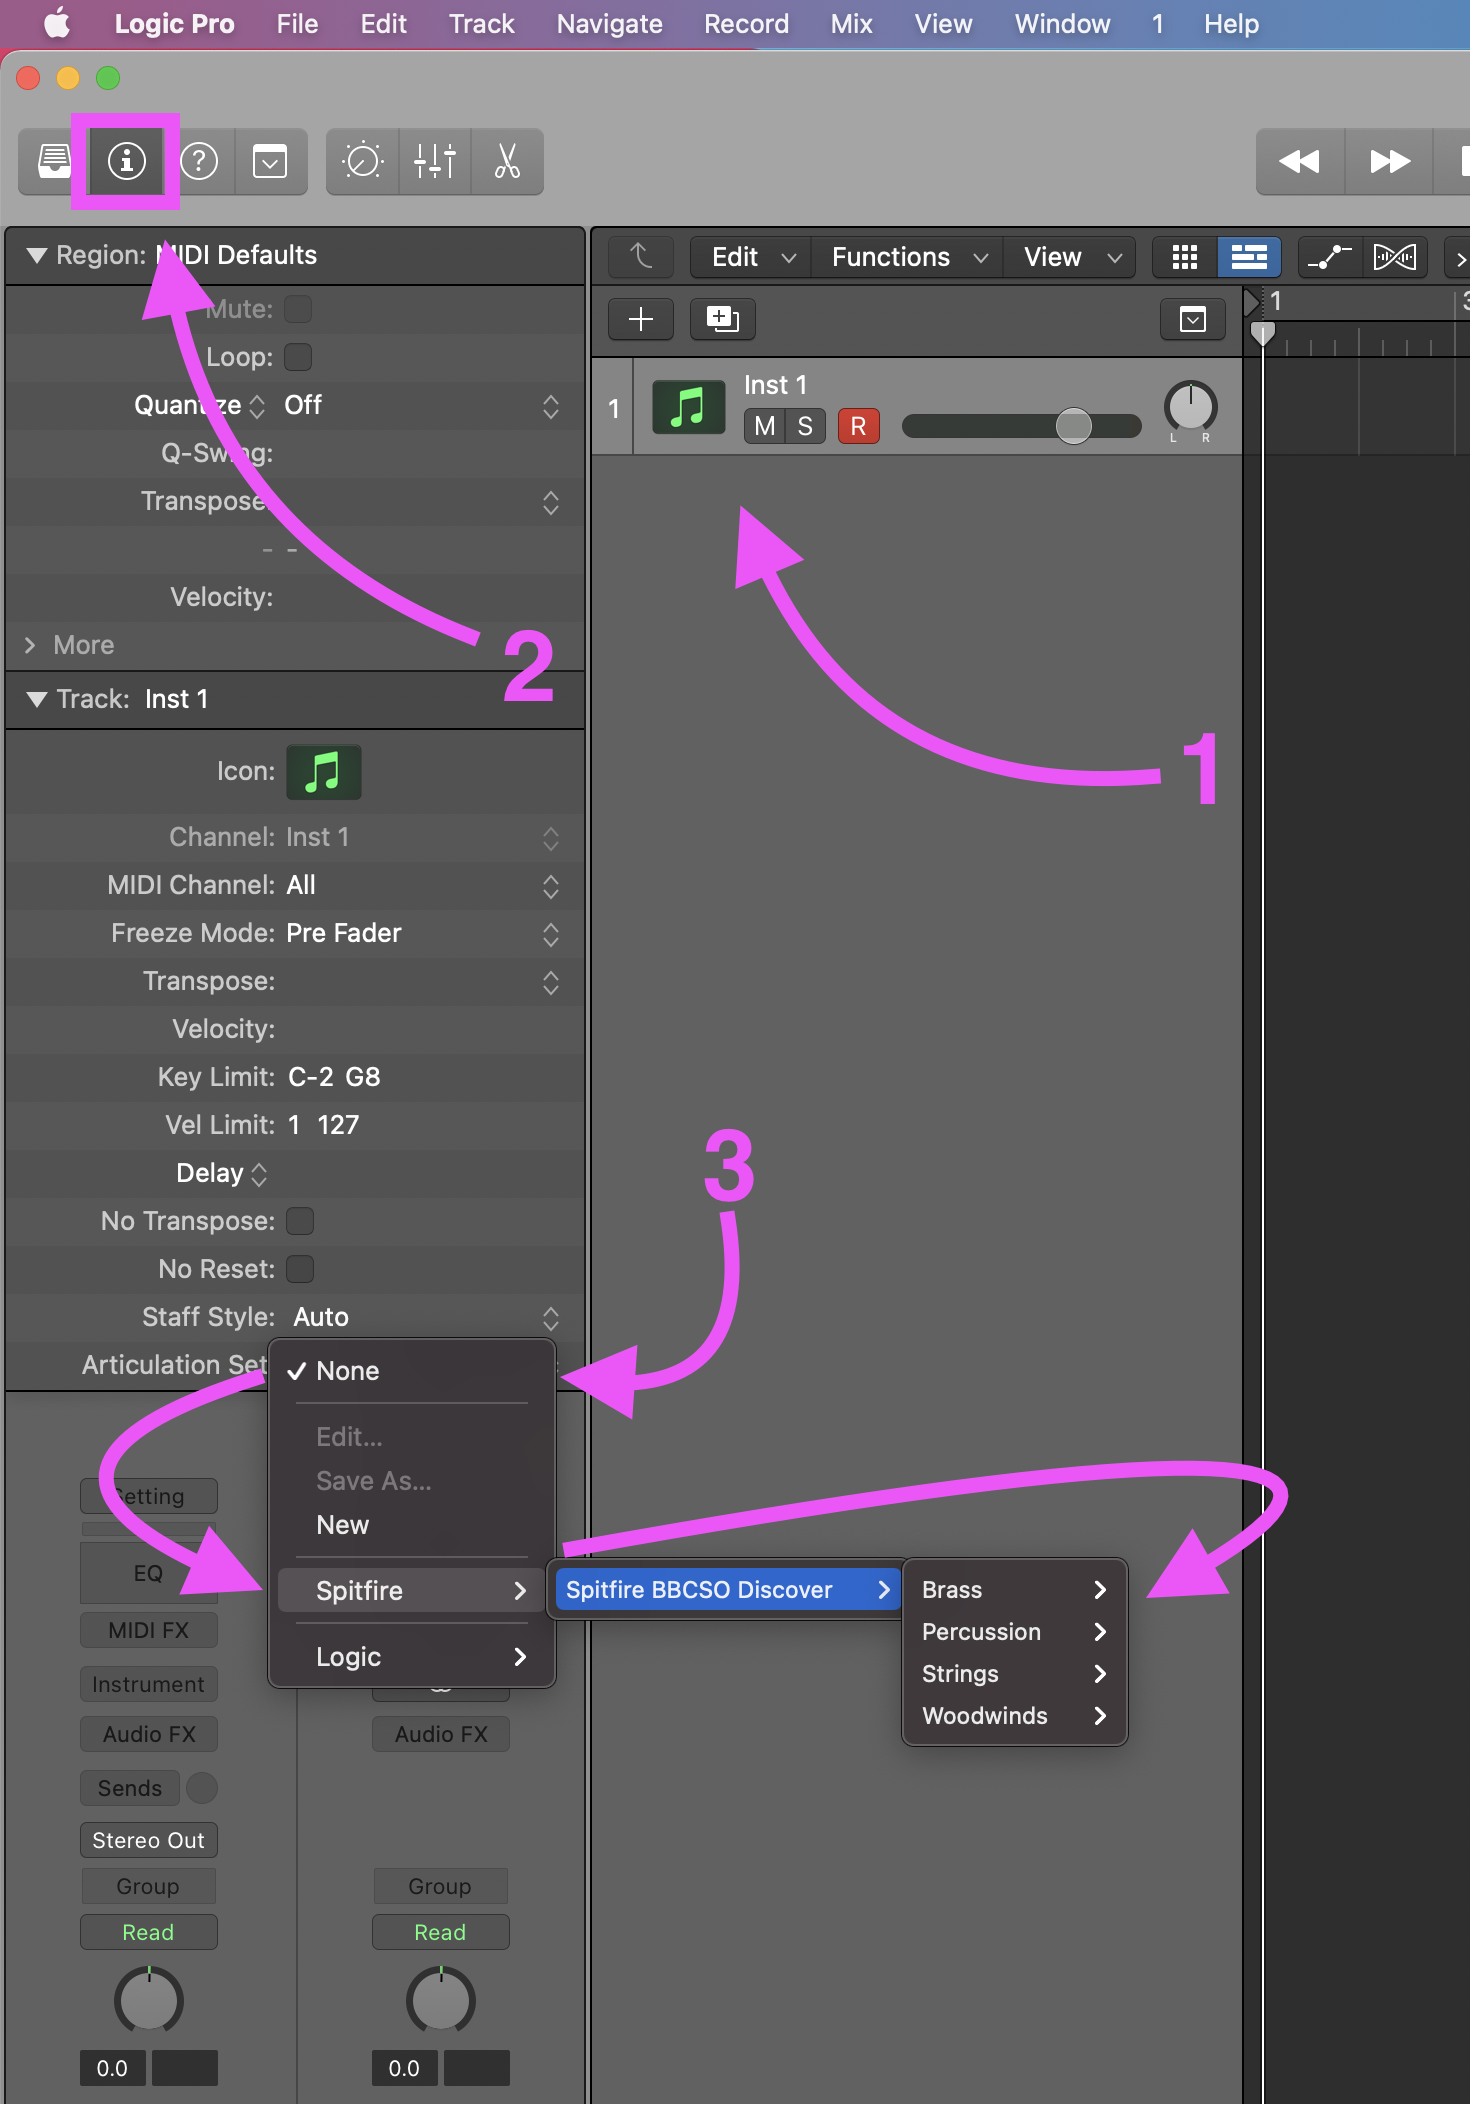
Task: Open the Library panel icon
Action: 54,161
